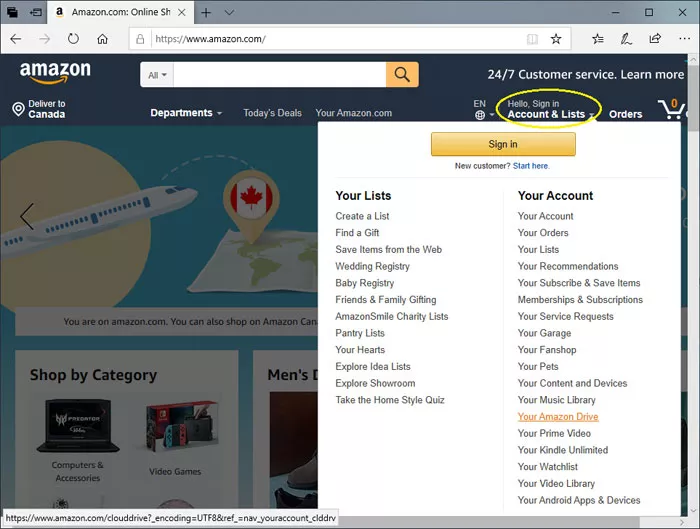Viewport: 700px width, 529px height.
Task: Open AmazonSmile Charity Lists
Action: tap(392, 317)
